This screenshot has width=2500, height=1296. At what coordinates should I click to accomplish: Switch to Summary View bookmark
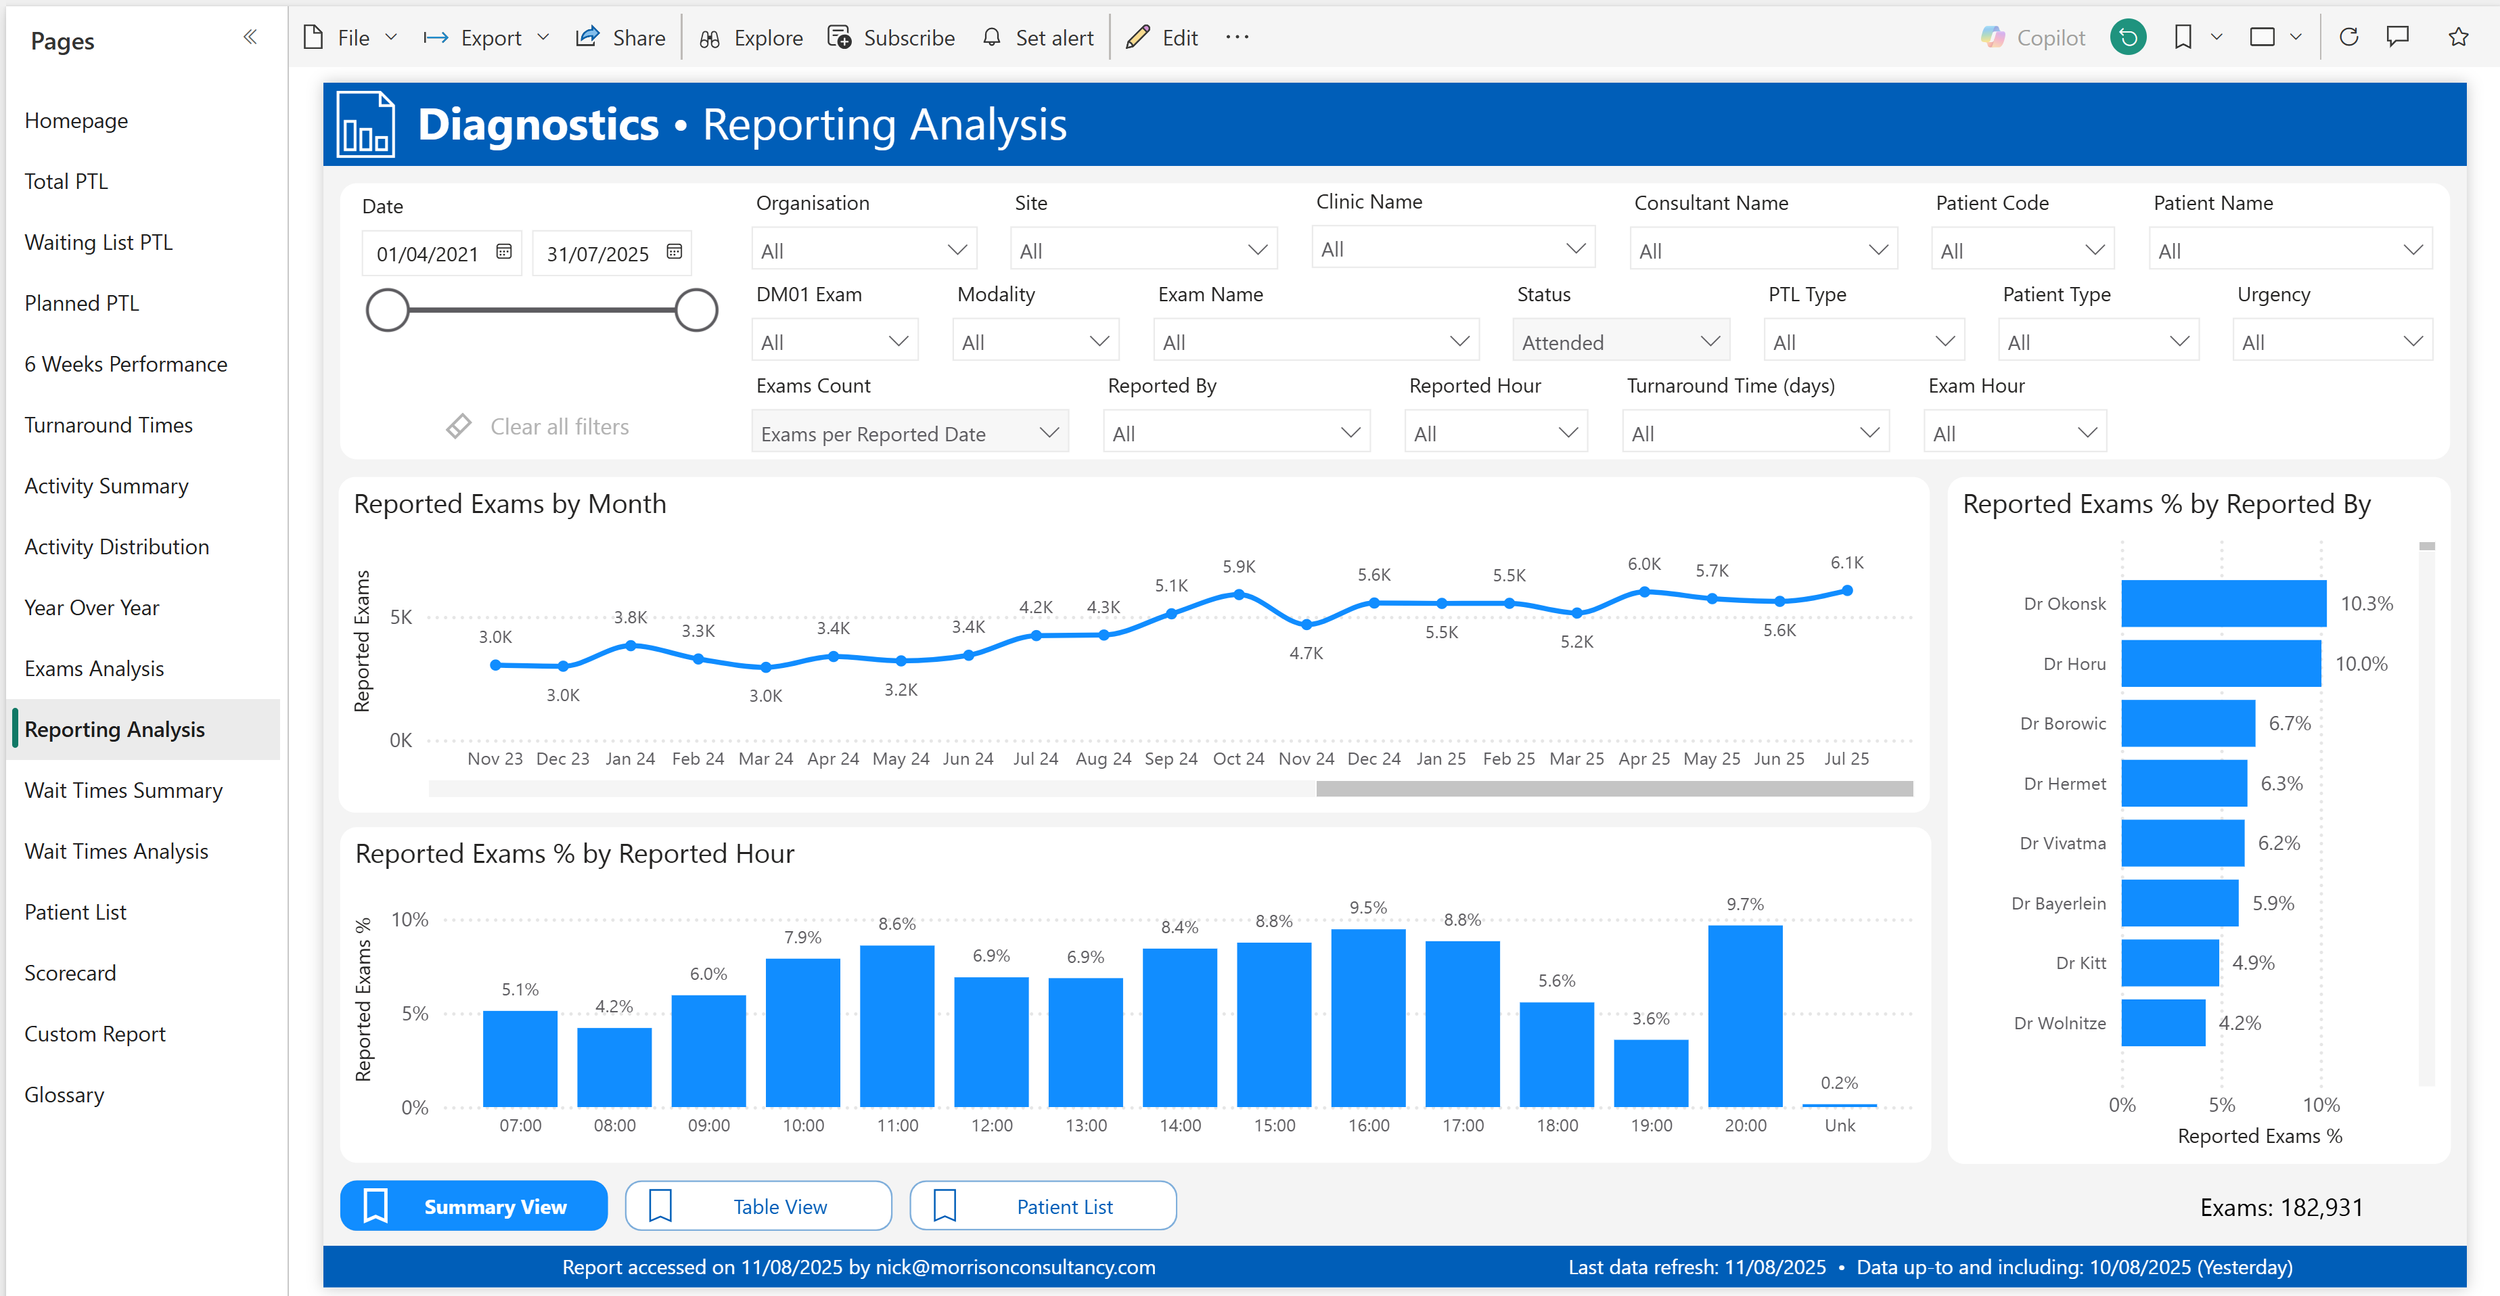point(474,1206)
